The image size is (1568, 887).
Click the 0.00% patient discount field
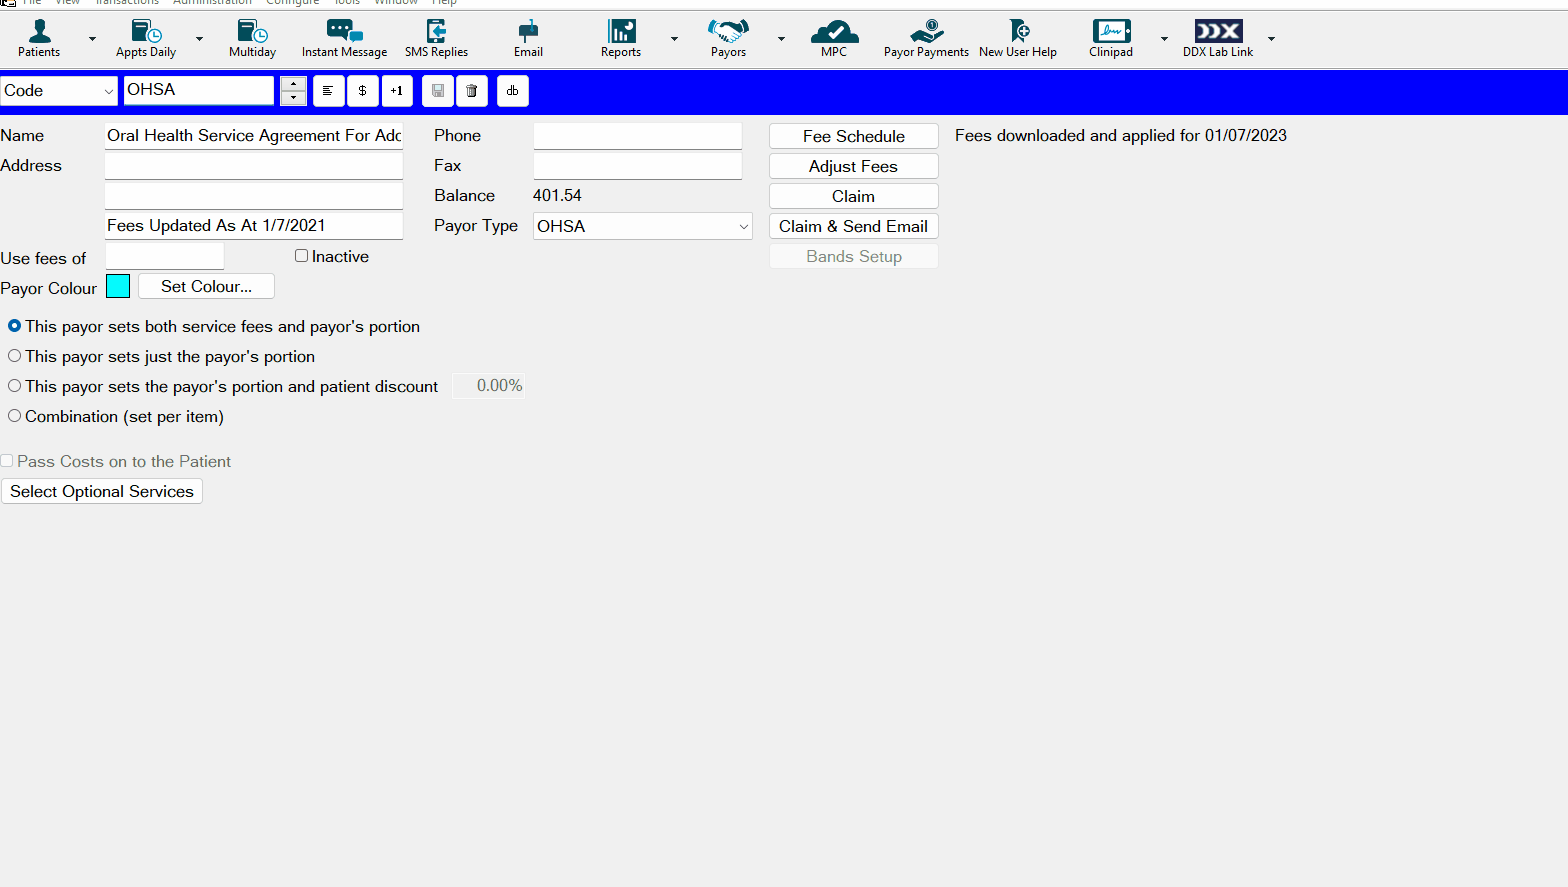(488, 386)
